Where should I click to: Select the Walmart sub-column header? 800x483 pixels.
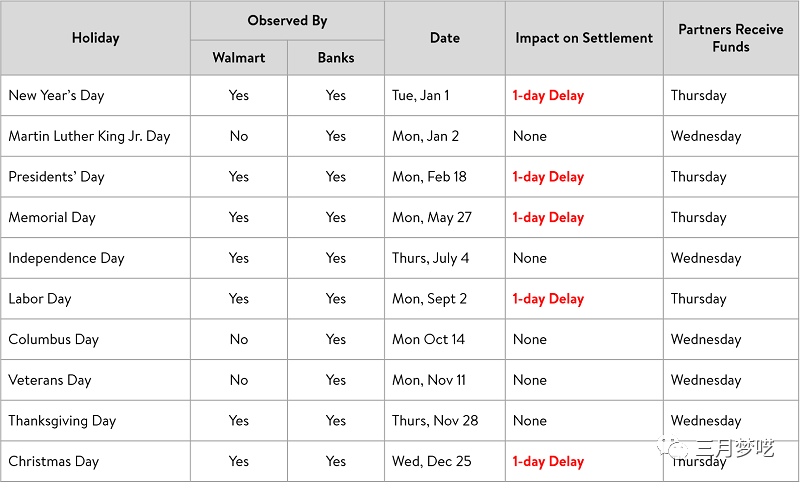pos(238,58)
